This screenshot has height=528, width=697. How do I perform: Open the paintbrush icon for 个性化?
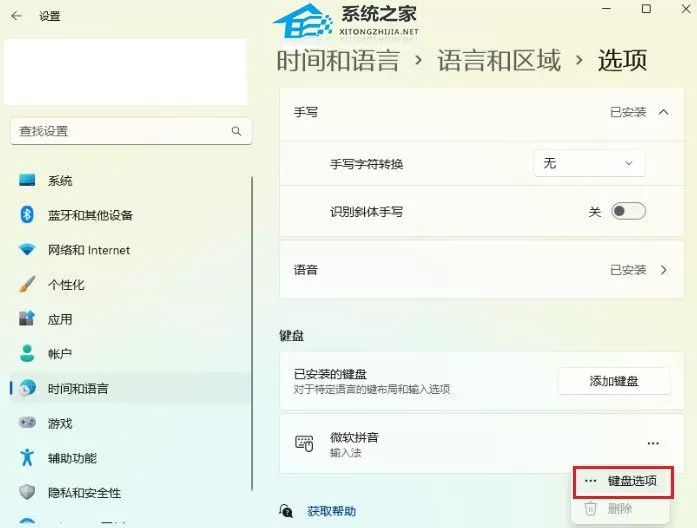27,284
